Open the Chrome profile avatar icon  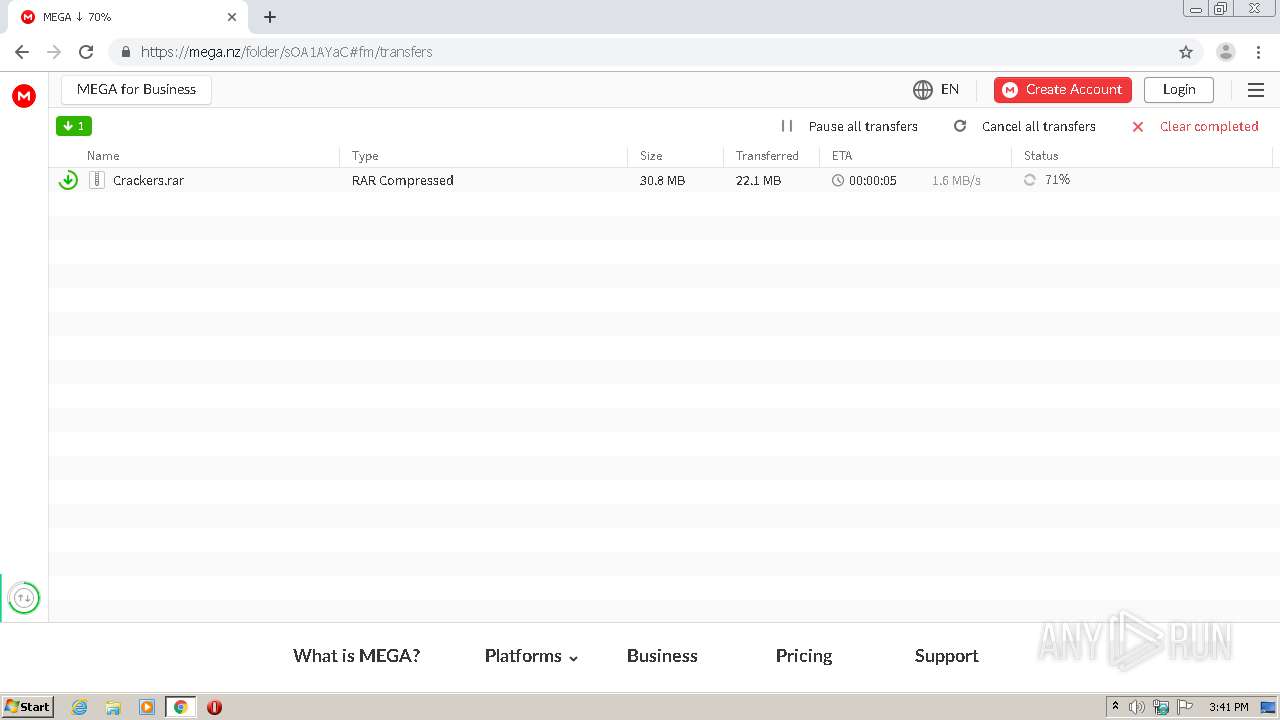1225,52
